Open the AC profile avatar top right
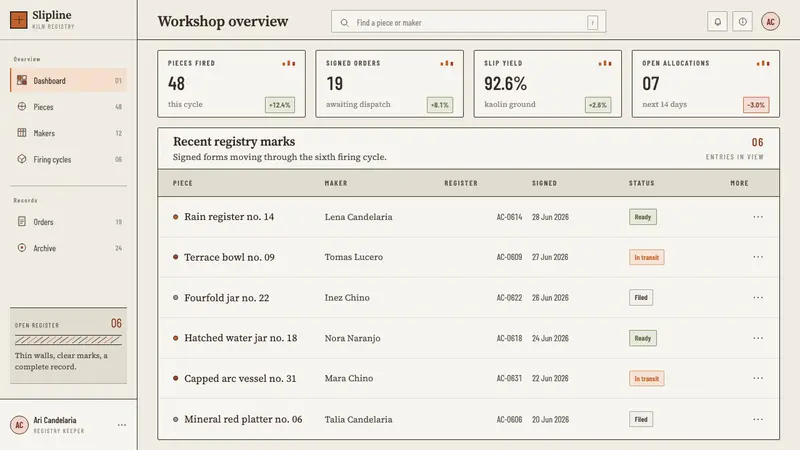This screenshot has width=800, height=450. click(x=770, y=22)
